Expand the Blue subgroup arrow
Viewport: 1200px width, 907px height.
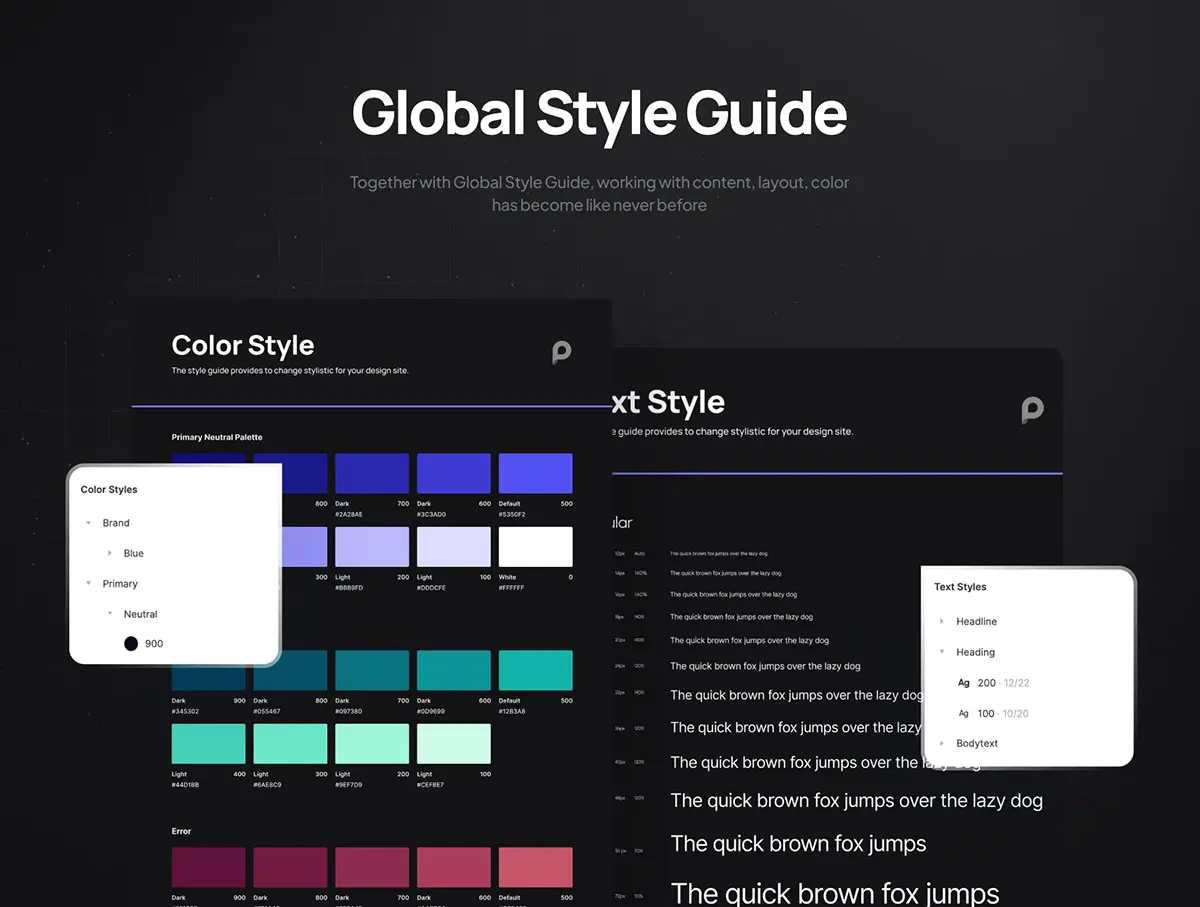(110, 553)
